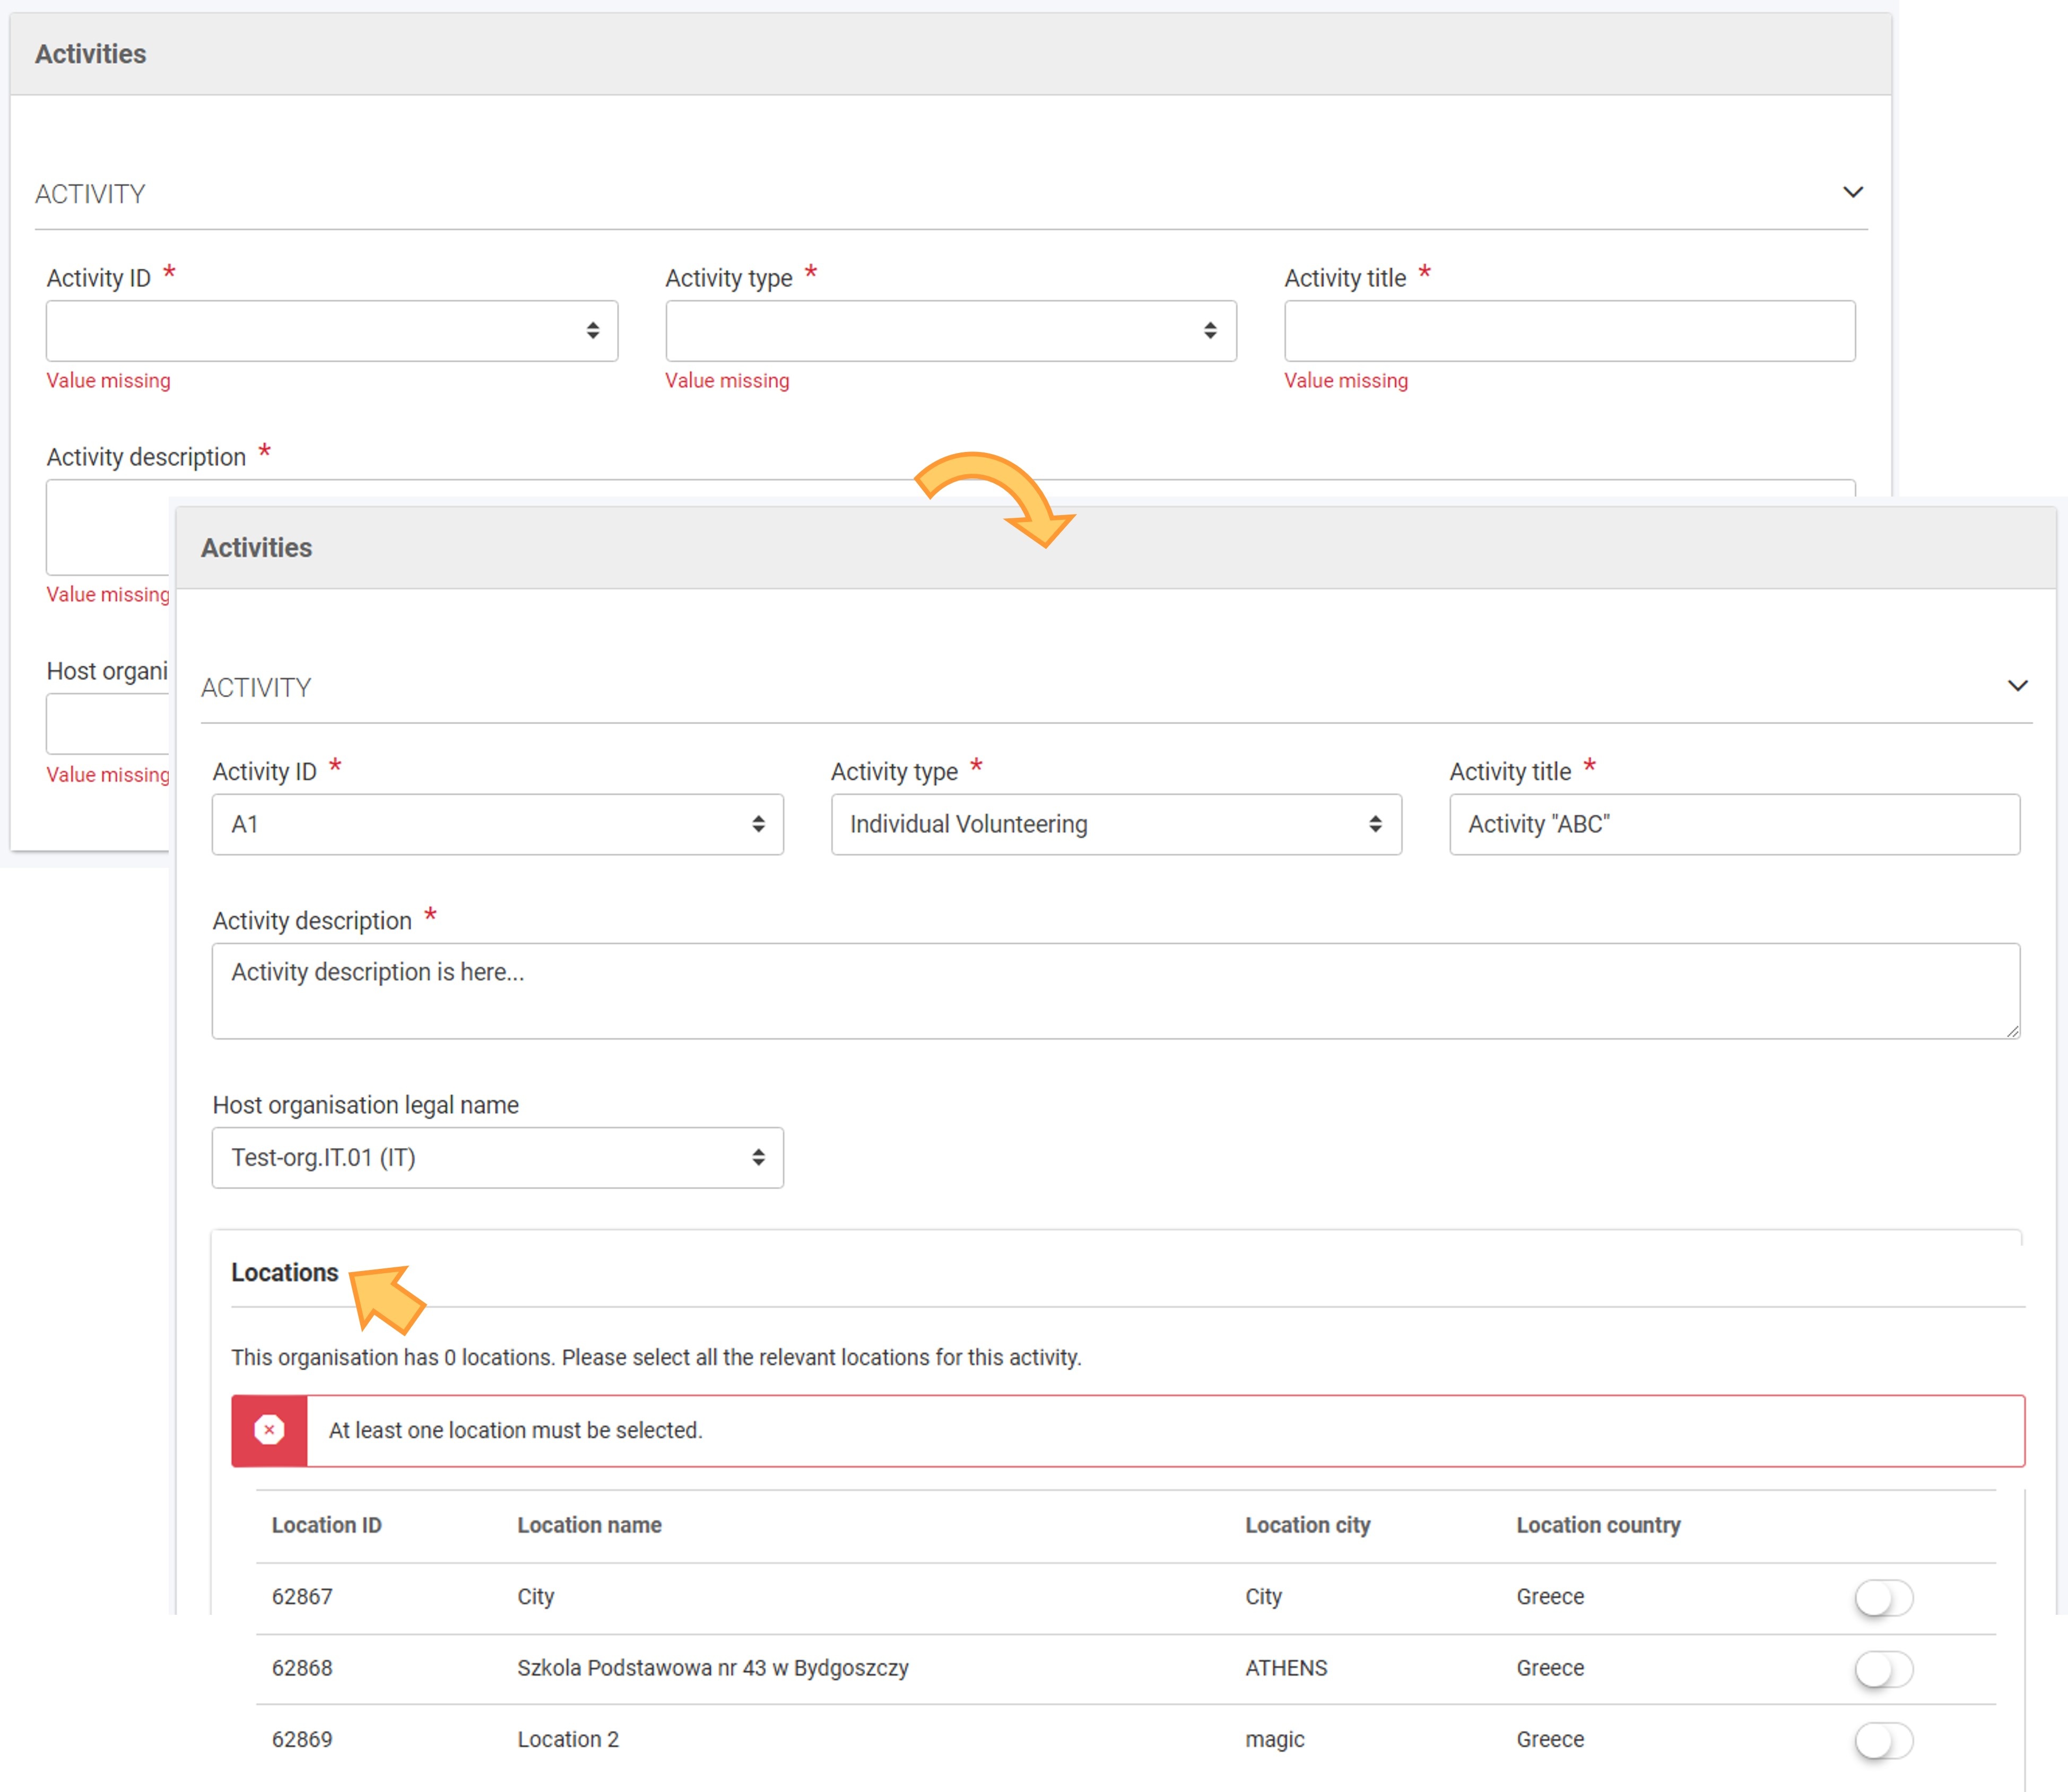Image resolution: width=2068 pixels, height=1792 pixels.
Task: Click Szkola Podstawowa nr 43 w Bydgoszczy cell
Action: pos(713,1668)
